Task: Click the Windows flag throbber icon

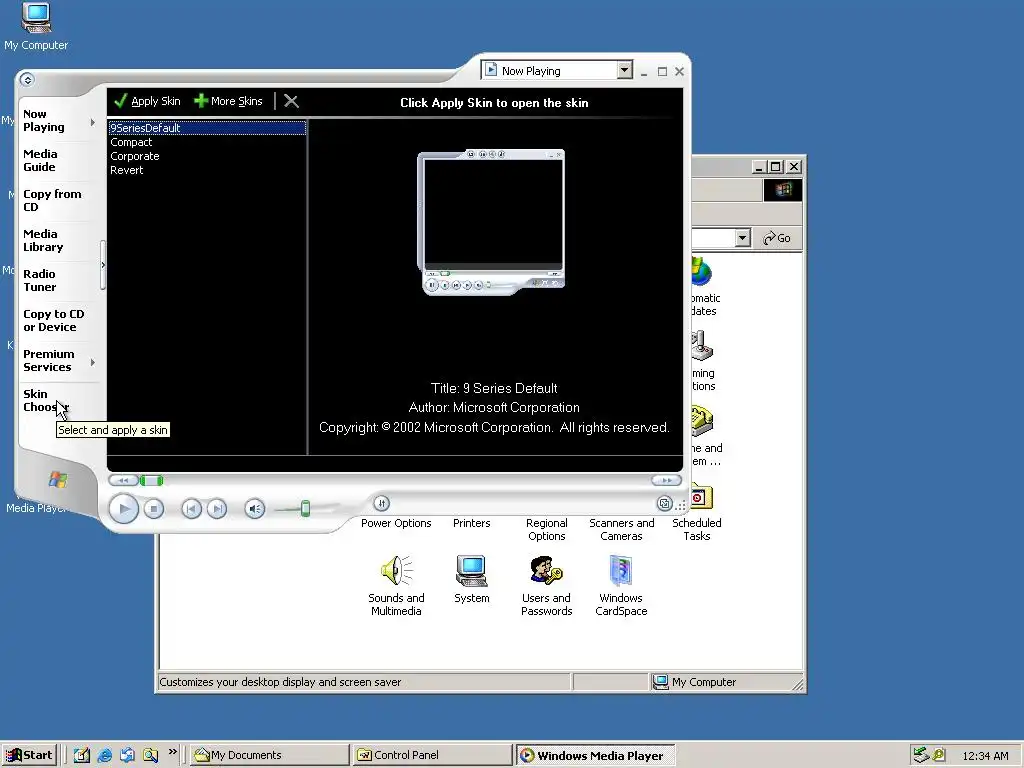Action: 783,190
